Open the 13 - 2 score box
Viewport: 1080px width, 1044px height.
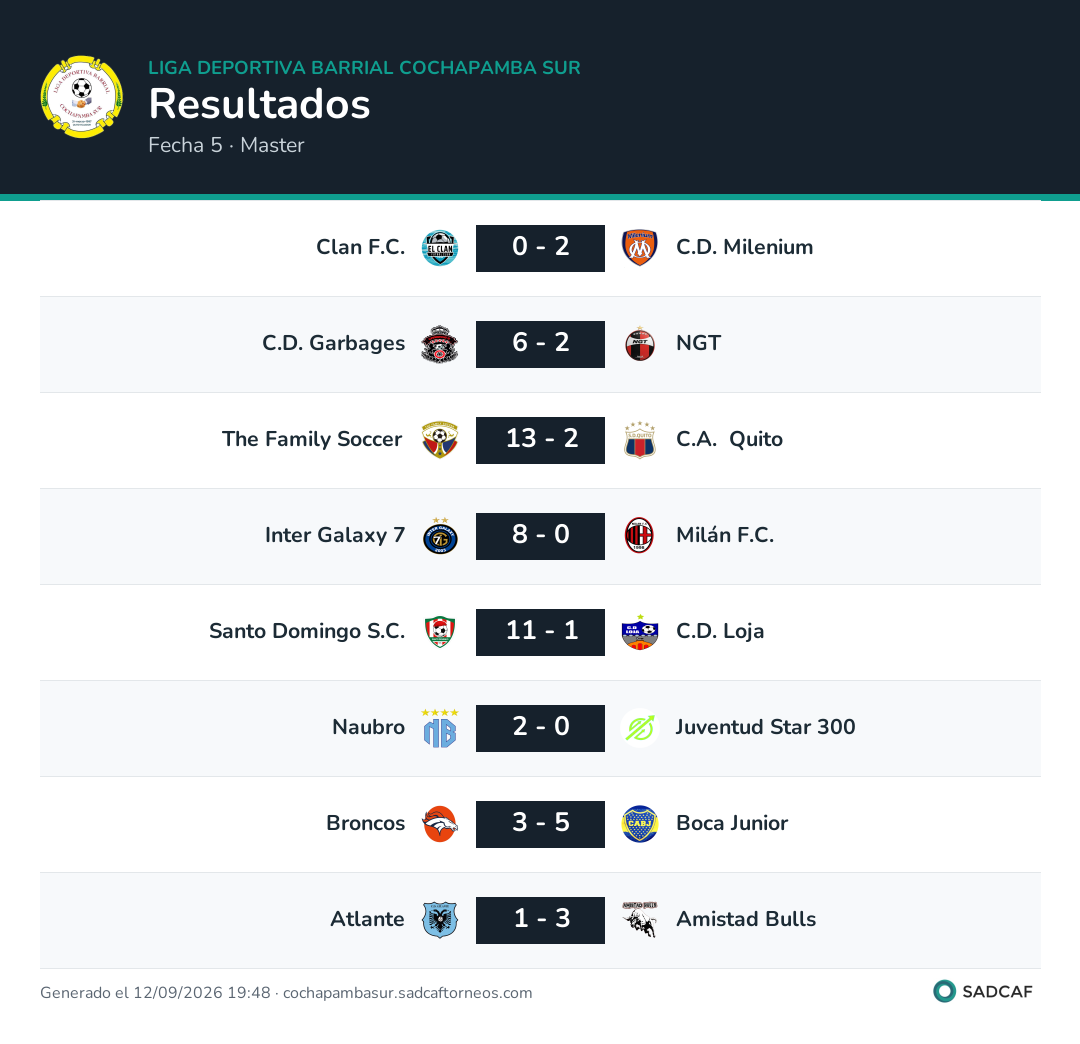[x=540, y=440]
